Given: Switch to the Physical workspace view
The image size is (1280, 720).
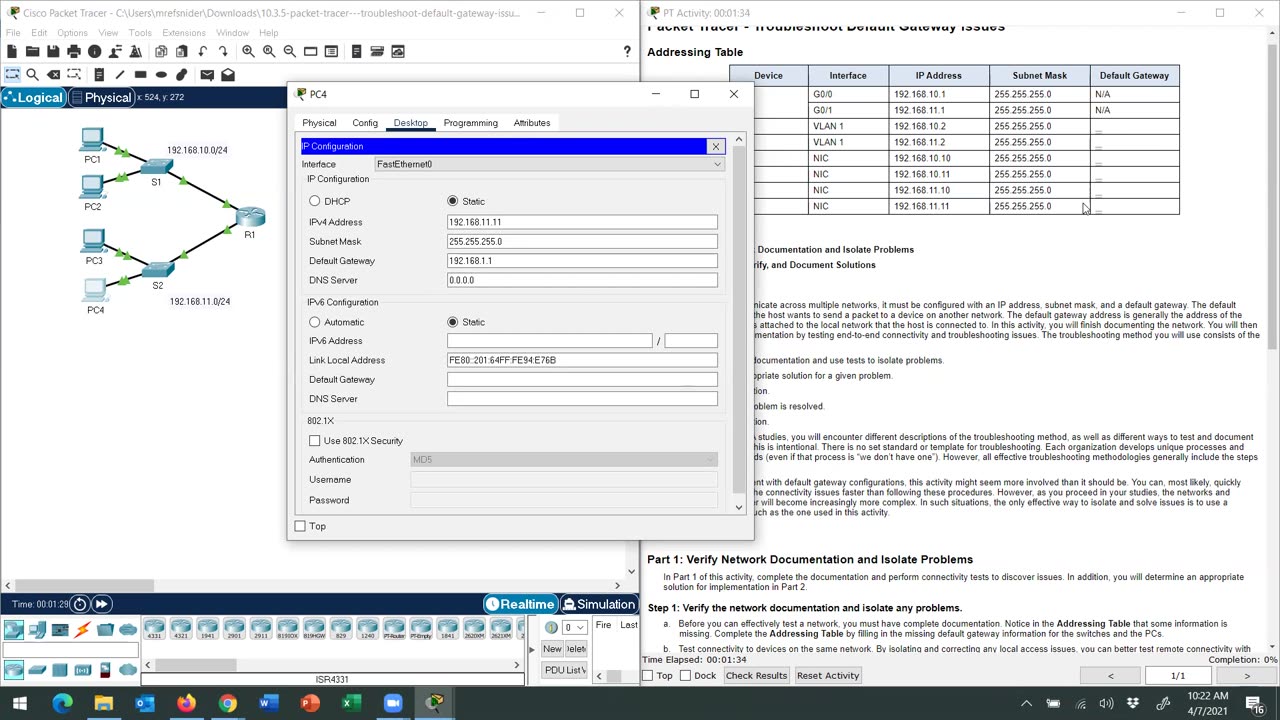Looking at the screenshot, I should coord(101,98).
